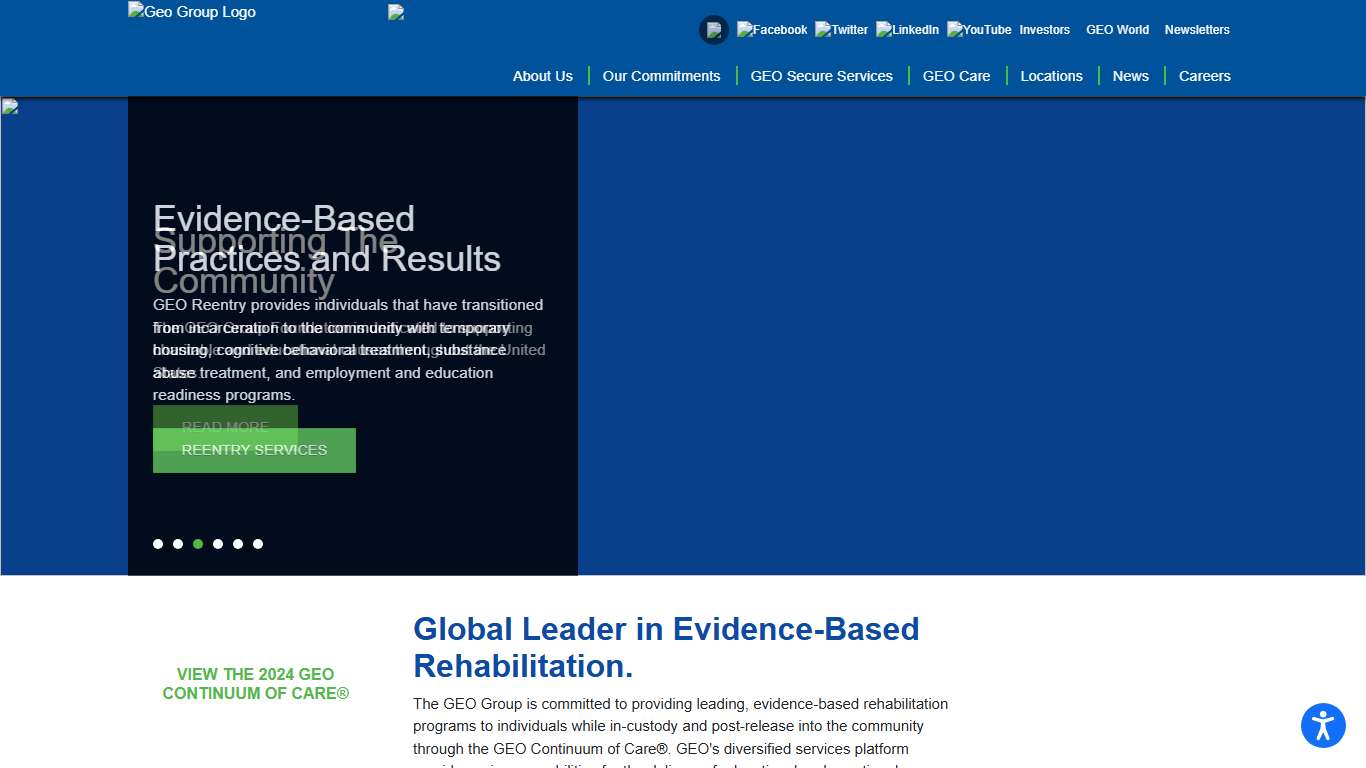Open the GEO Secure Services menu
The height and width of the screenshot is (768, 1366).
coord(821,75)
